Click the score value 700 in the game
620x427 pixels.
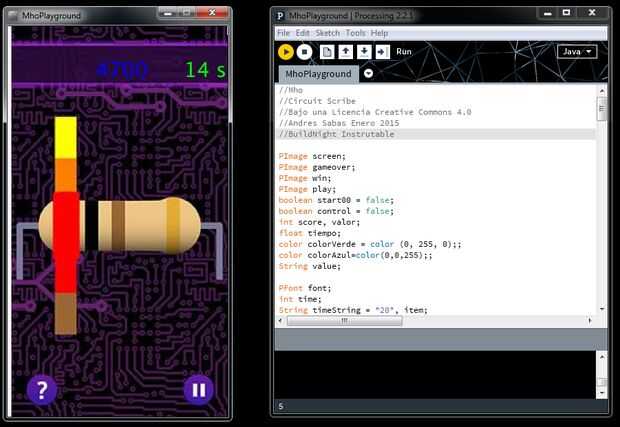[x=123, y=70]
